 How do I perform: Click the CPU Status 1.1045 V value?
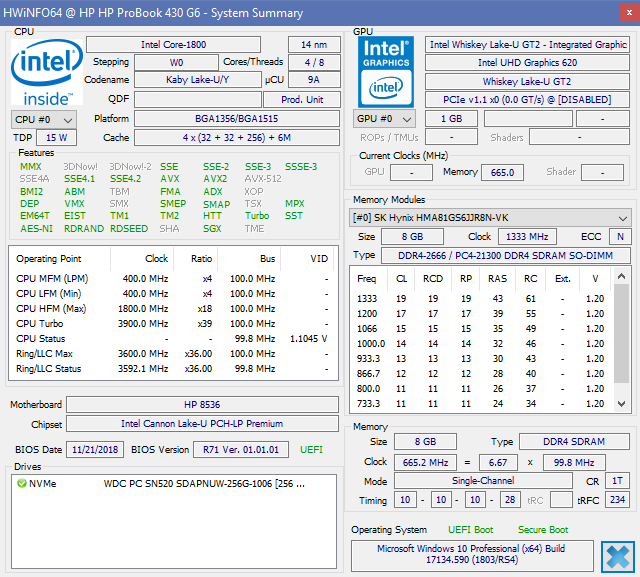pos(308,339)
